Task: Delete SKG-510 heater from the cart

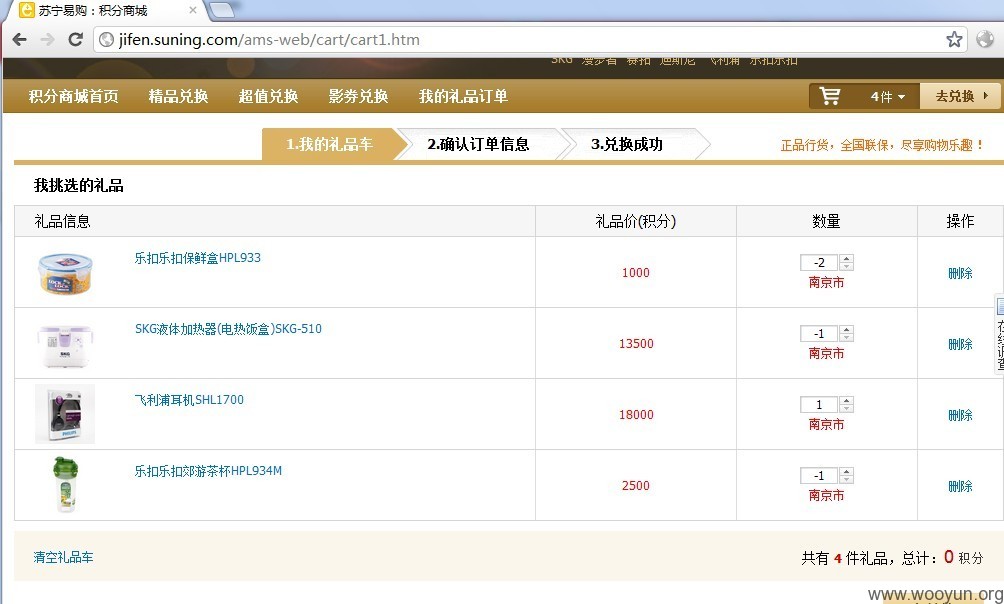Action: tap(960, 345)
